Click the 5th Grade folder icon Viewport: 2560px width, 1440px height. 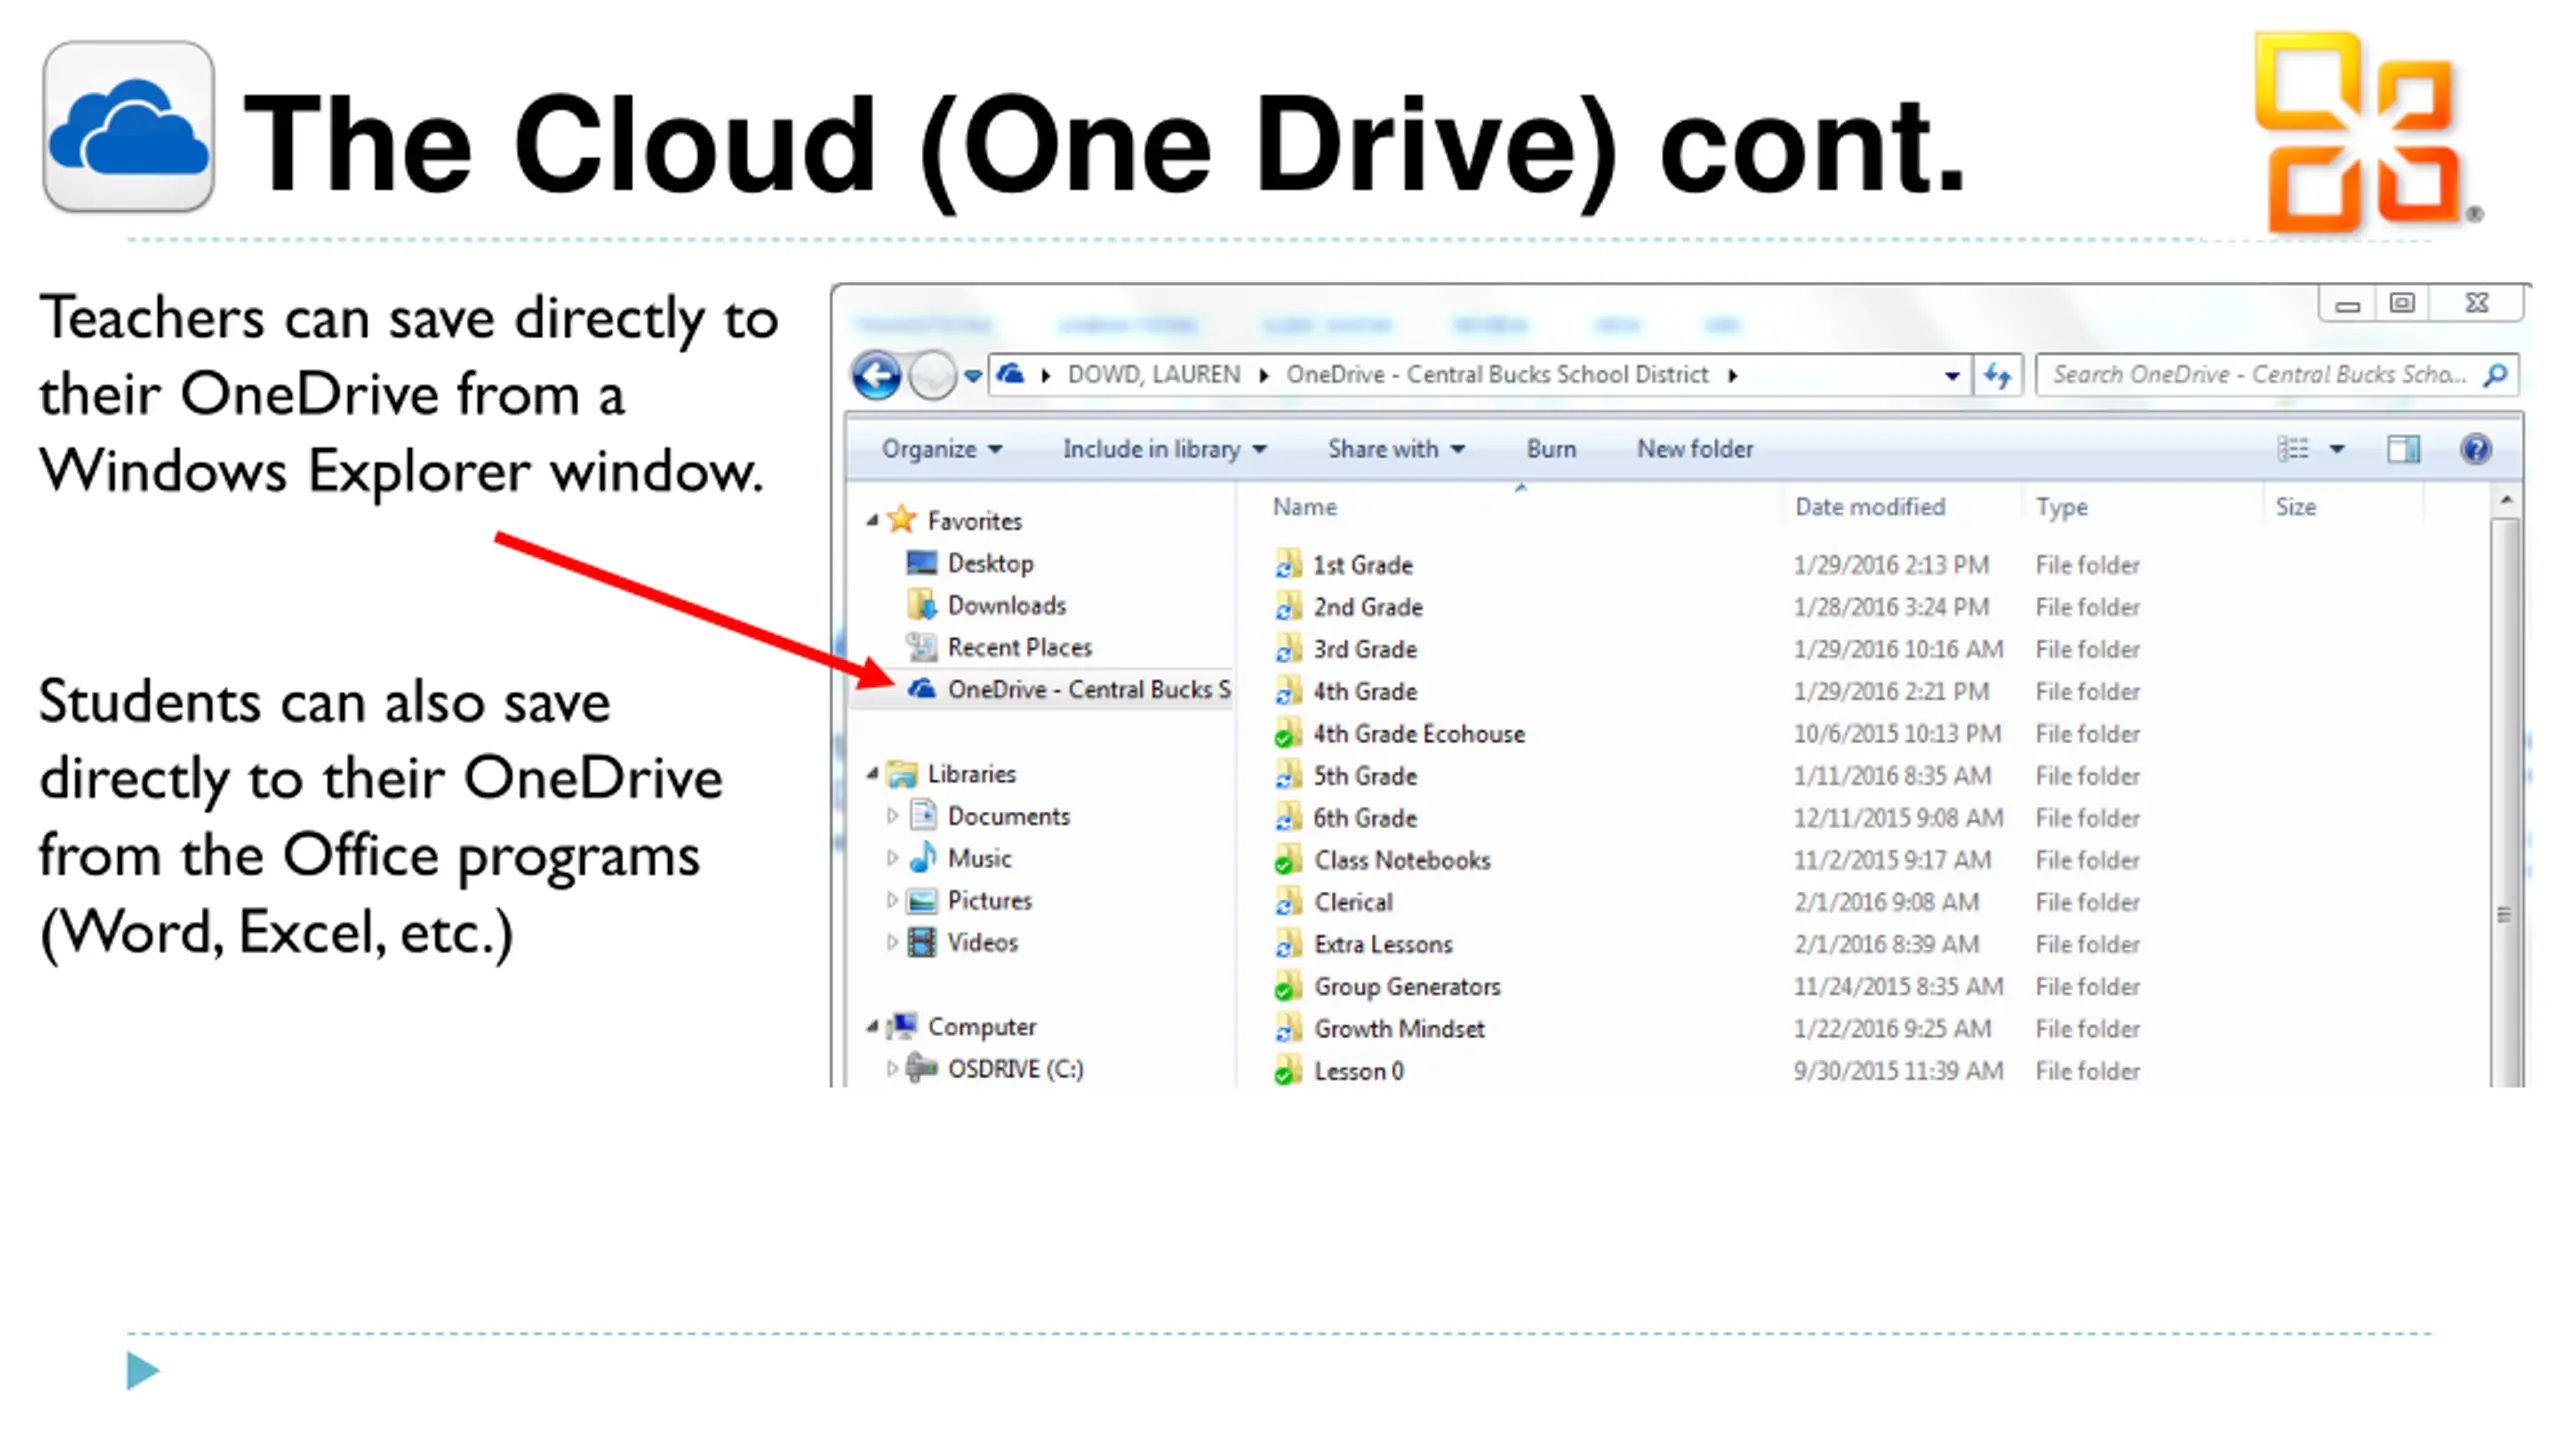[1288, 776]
